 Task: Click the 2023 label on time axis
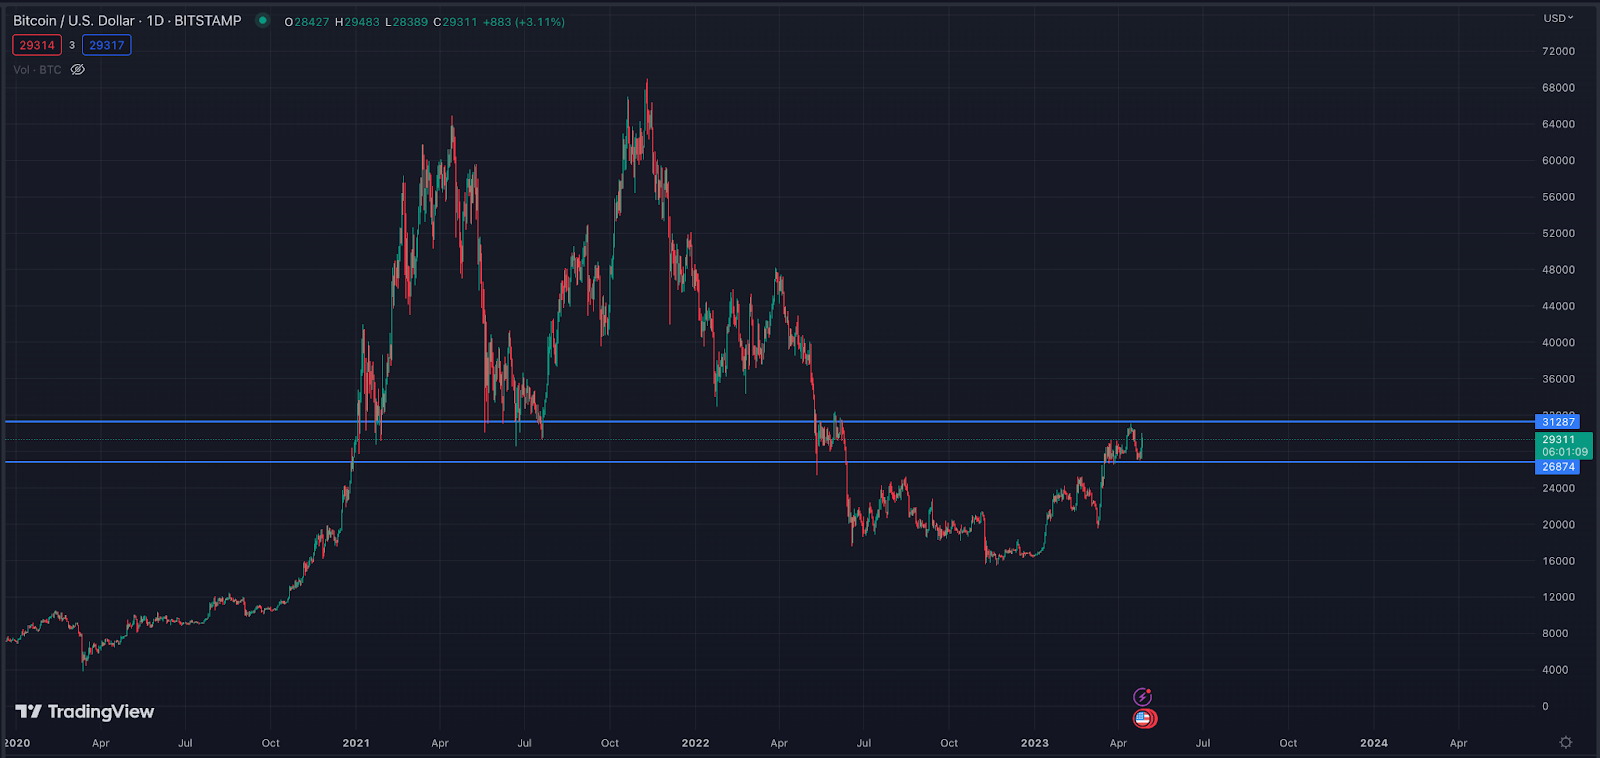1034,743
